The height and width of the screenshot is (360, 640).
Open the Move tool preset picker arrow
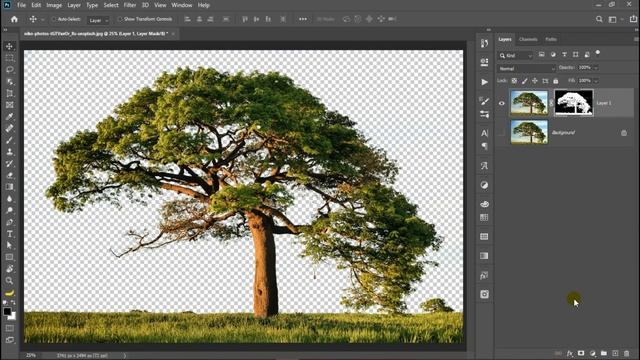(x=42, y=20)
